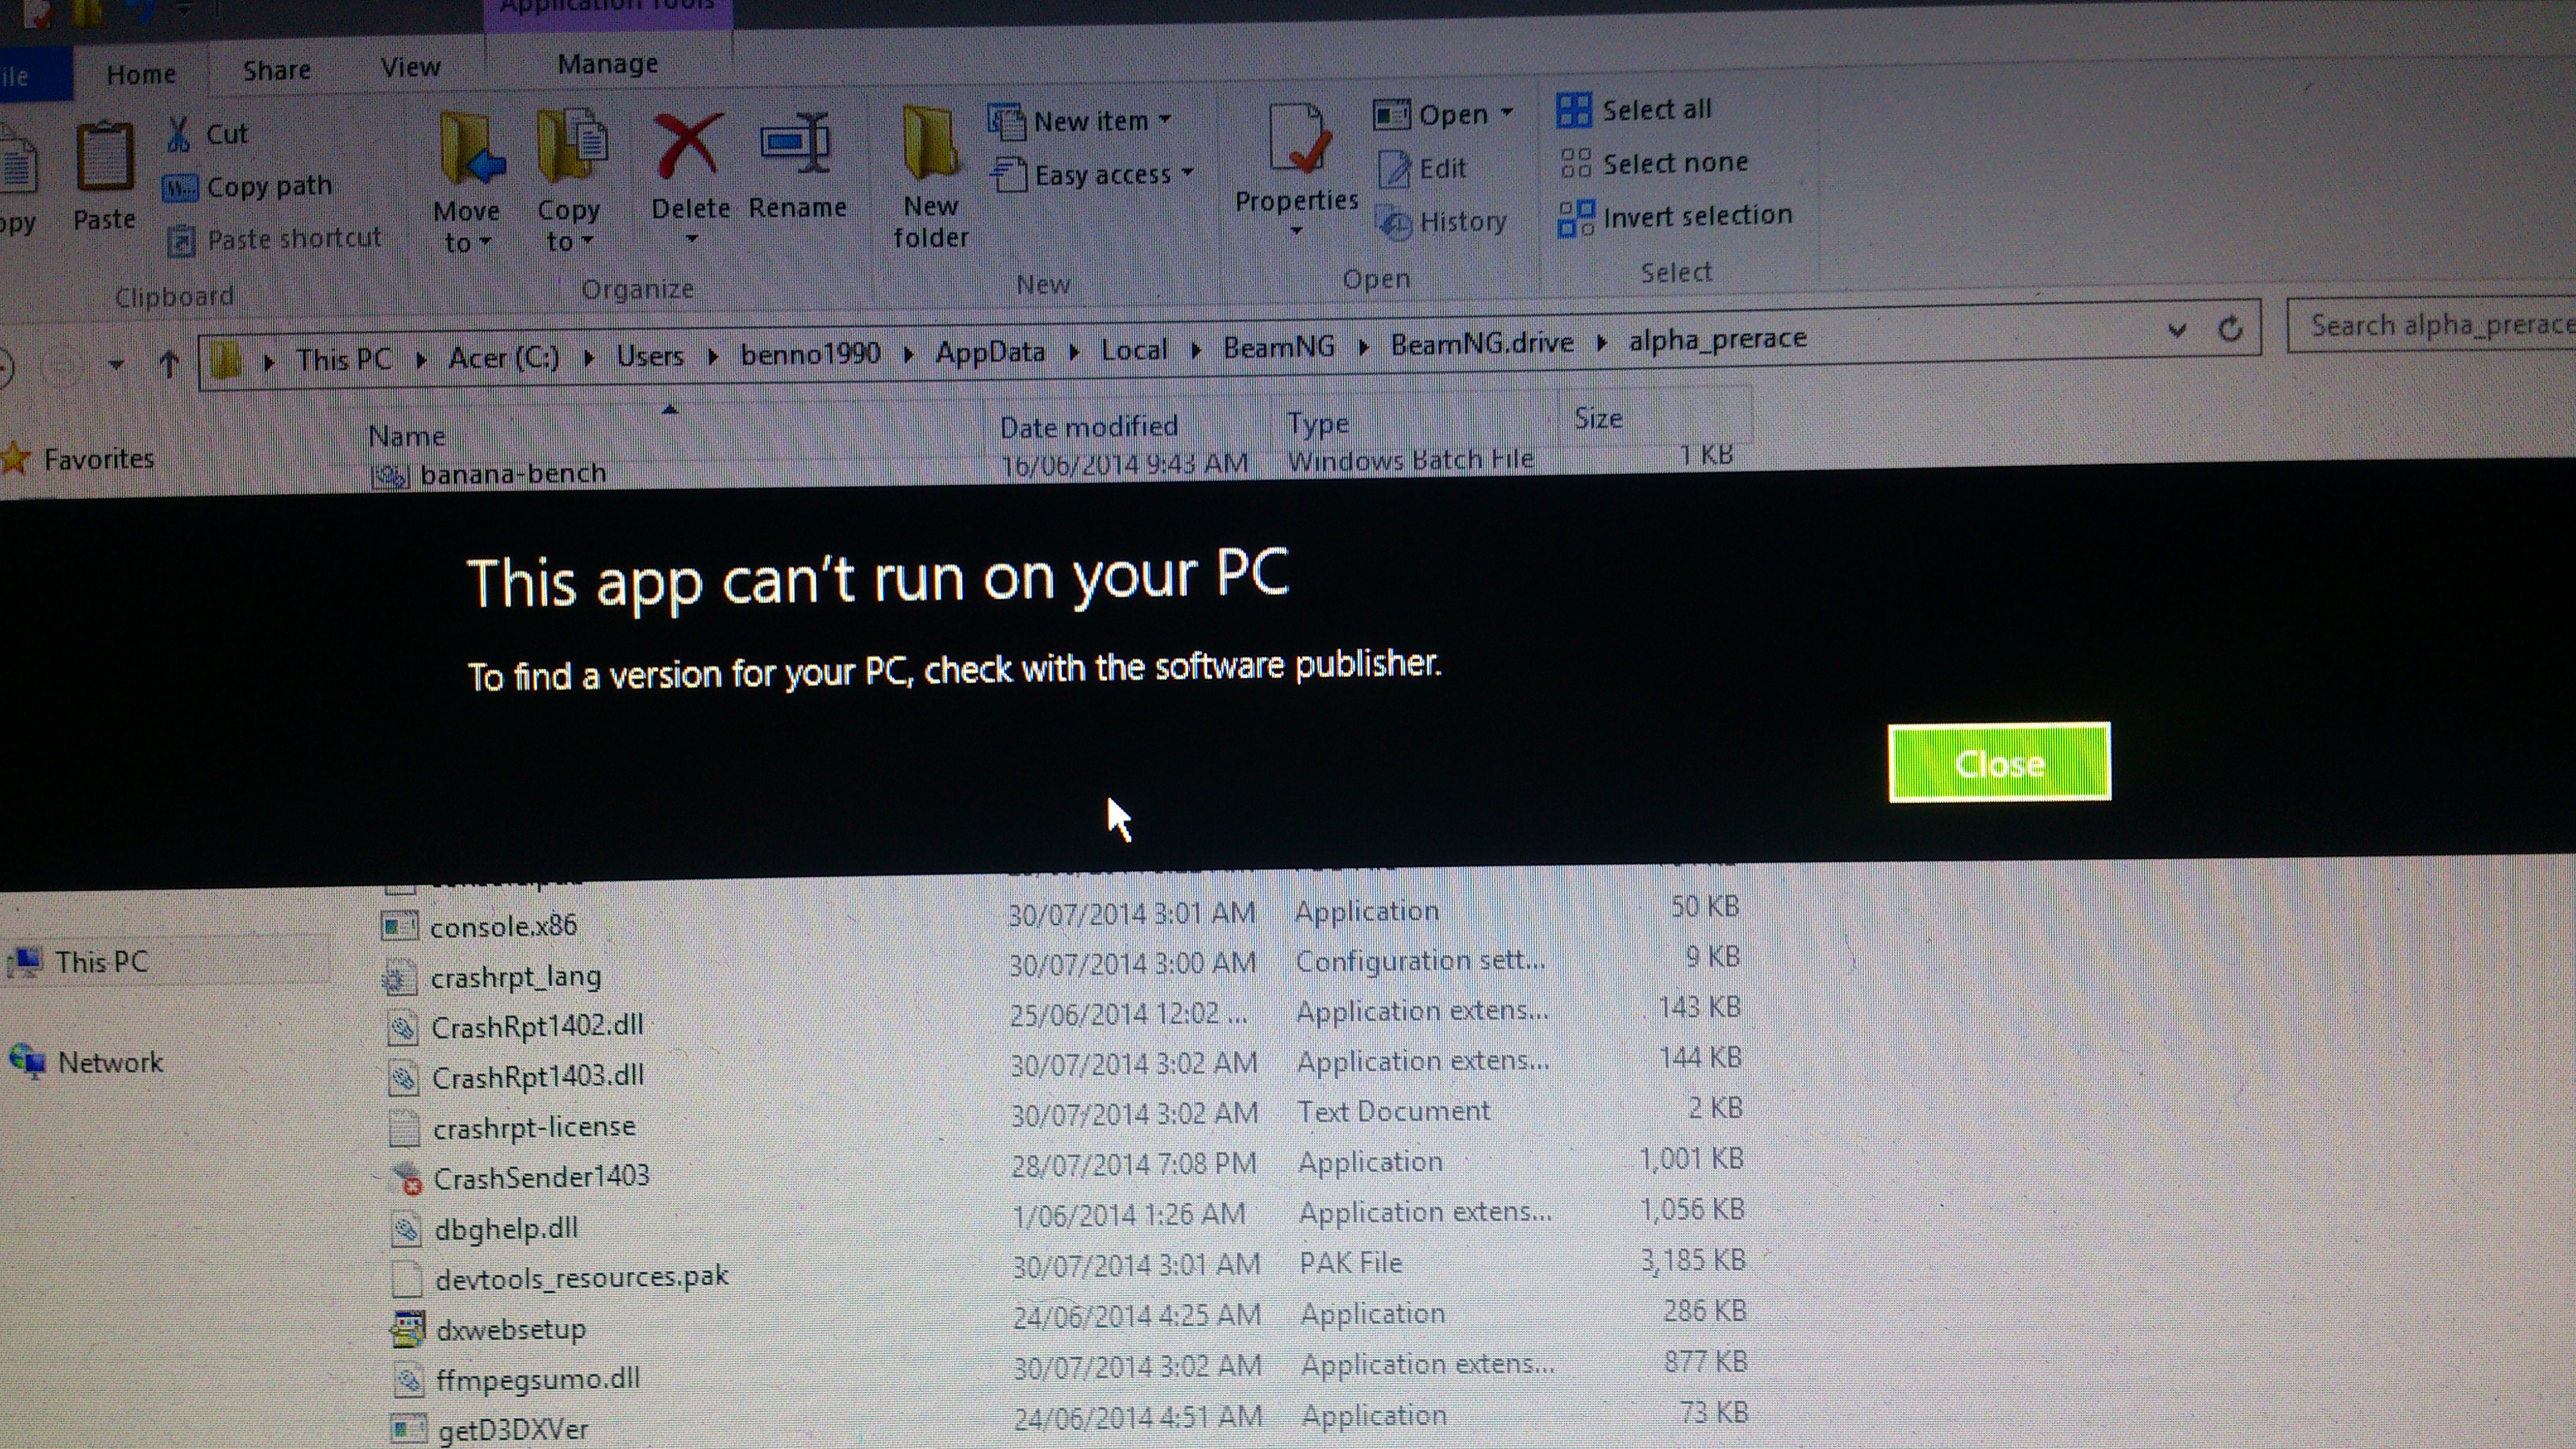Go up one folder level arrow
The width and height of the screenshot is (2576, 1449).
click(x=169, y=364)
